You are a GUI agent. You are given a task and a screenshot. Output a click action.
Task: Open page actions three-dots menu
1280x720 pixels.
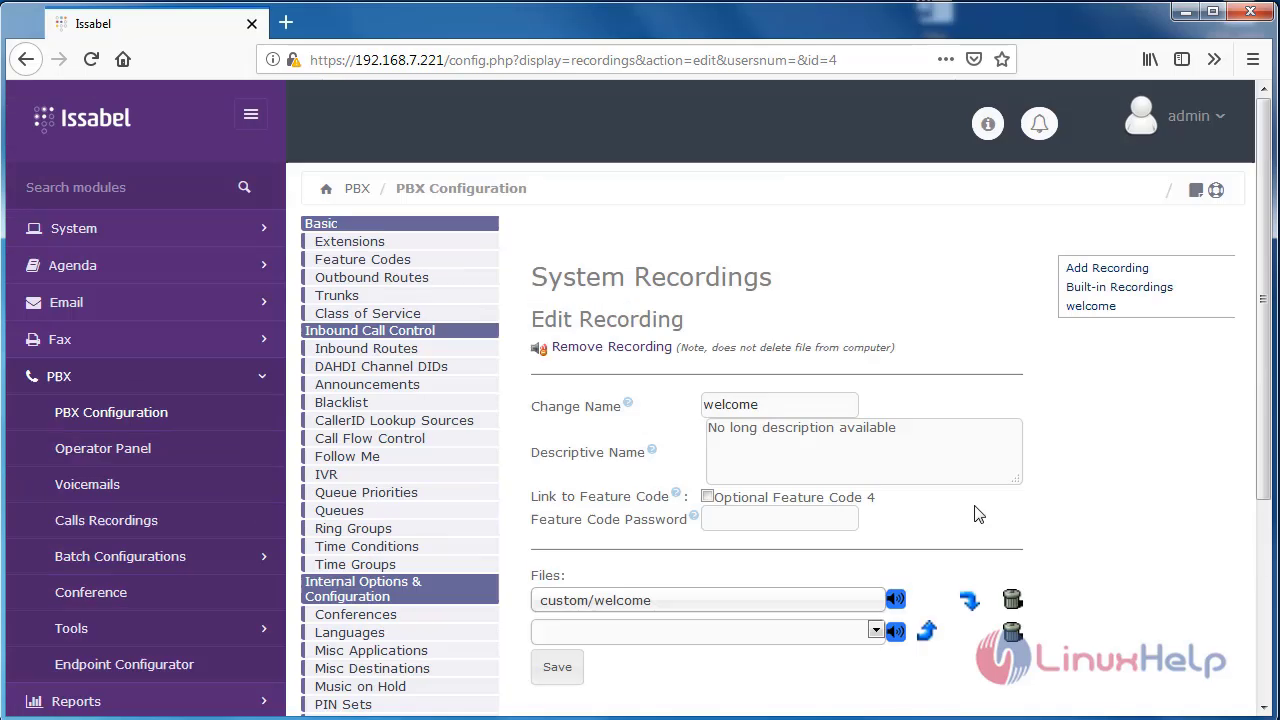click(x=945, y=59)
